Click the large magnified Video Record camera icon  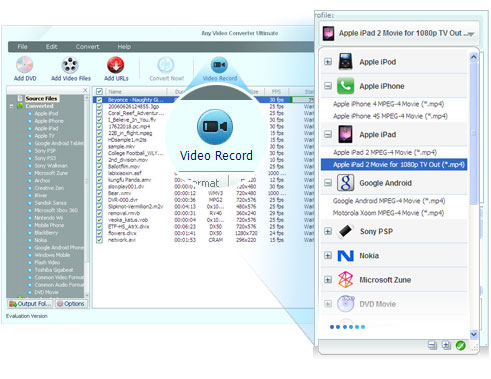[215, 126]
